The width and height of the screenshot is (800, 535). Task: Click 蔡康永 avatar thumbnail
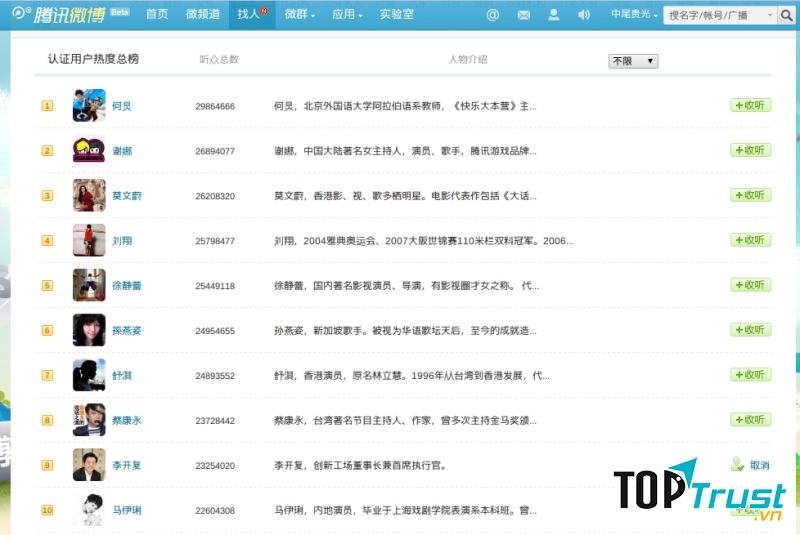(x=89, y=420)
